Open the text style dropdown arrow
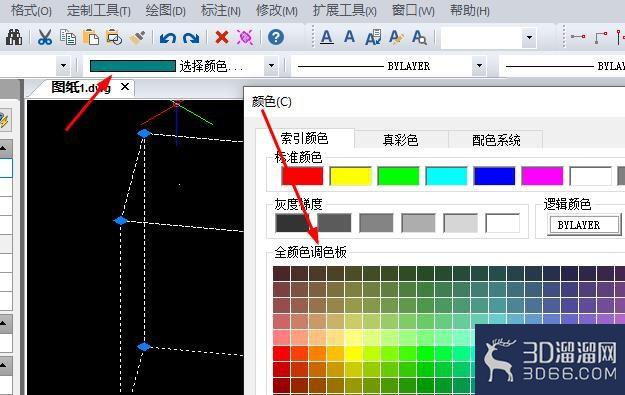Screen dimensions: 625x395 [529, 38]
